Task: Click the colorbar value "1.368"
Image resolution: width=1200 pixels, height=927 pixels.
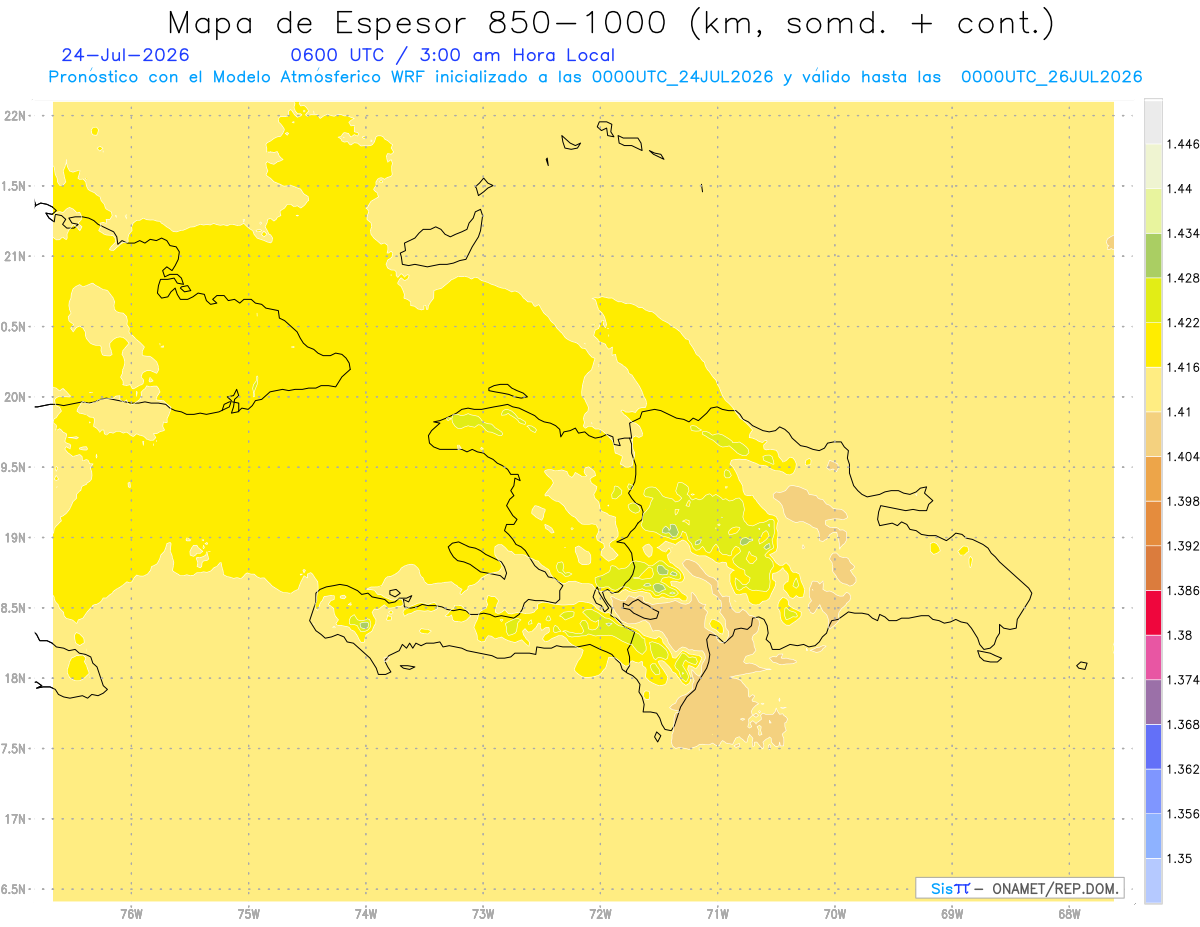Action: pyautogui.click(x=1183, y=724)
